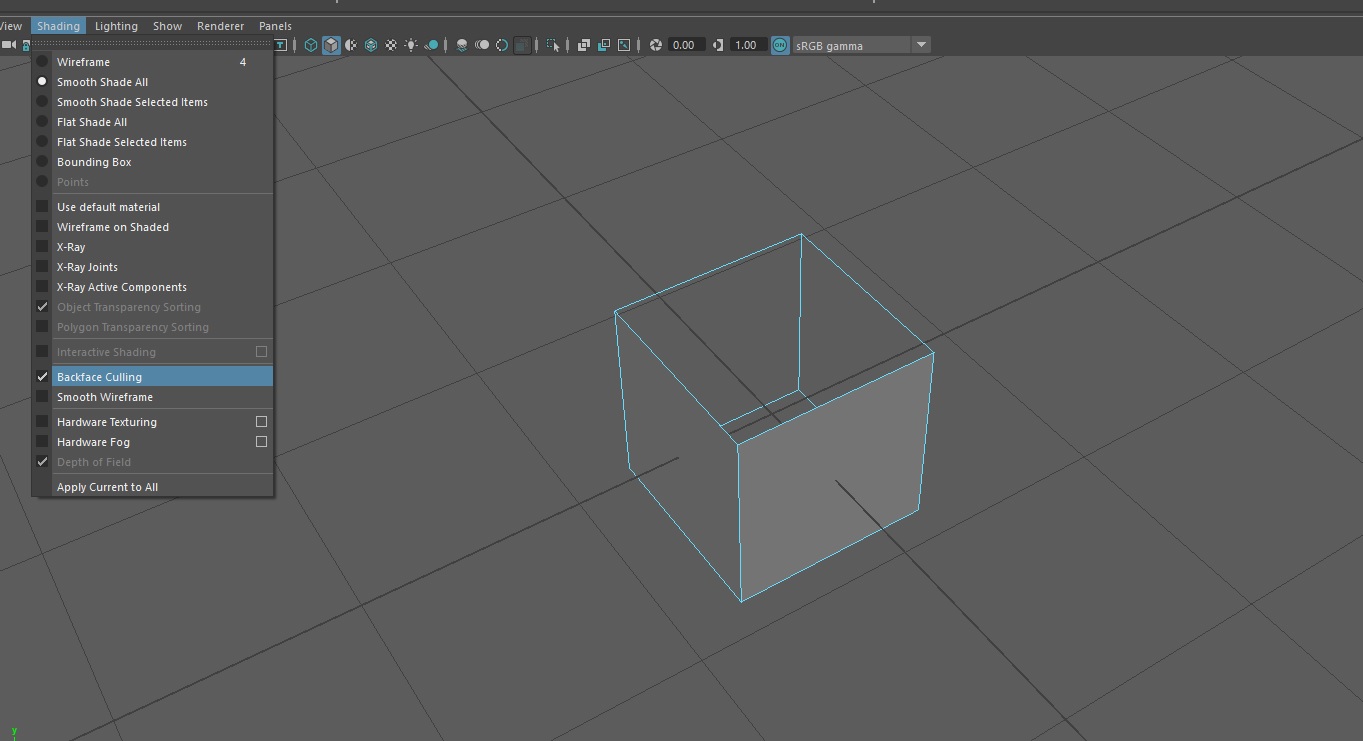
Task: Open the sRGB gamma dropdown
Action: tap(862, 45)
